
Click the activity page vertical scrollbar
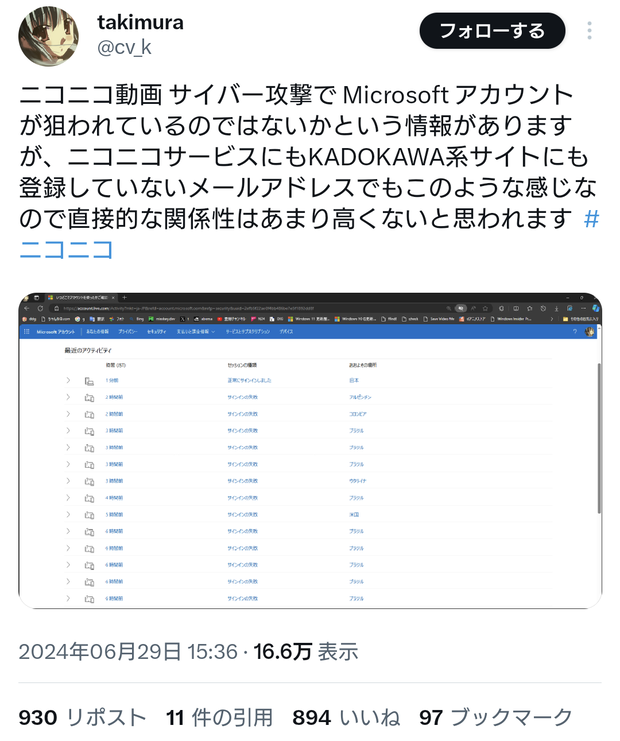coord(599,438)
